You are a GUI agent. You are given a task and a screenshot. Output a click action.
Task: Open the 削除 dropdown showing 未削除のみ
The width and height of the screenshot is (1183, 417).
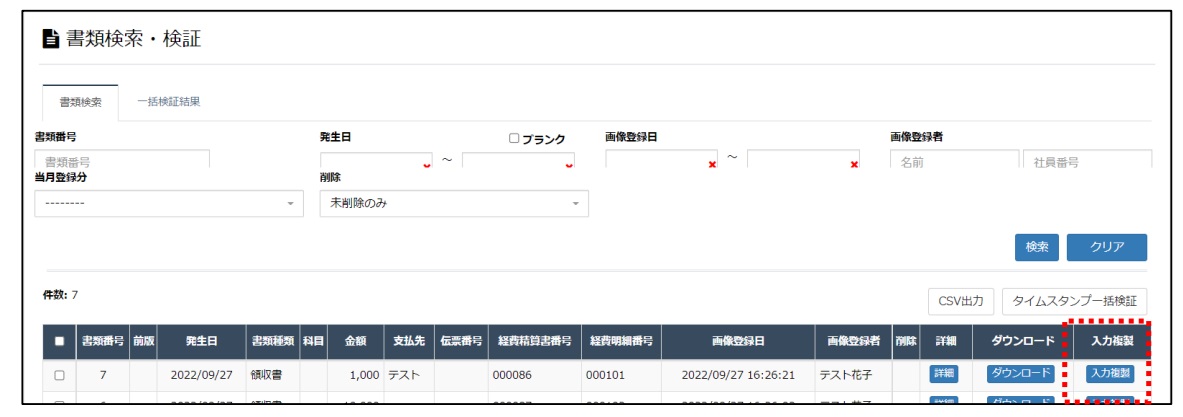(x=454, y=204)
